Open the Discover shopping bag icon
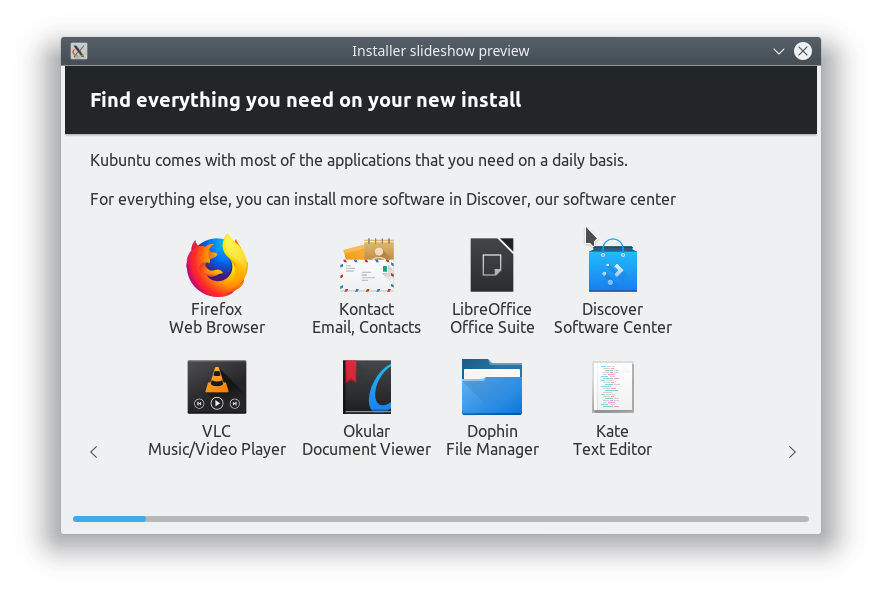The height and width of the screenshot is (595, 882). point(613,265)
